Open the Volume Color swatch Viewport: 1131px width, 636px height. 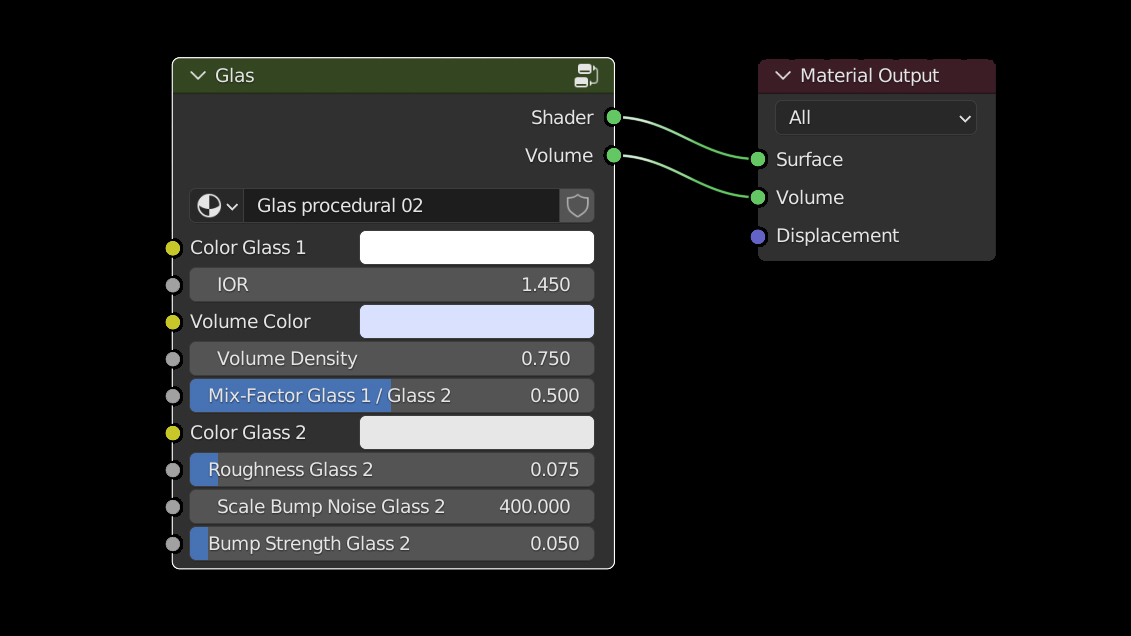476,322
